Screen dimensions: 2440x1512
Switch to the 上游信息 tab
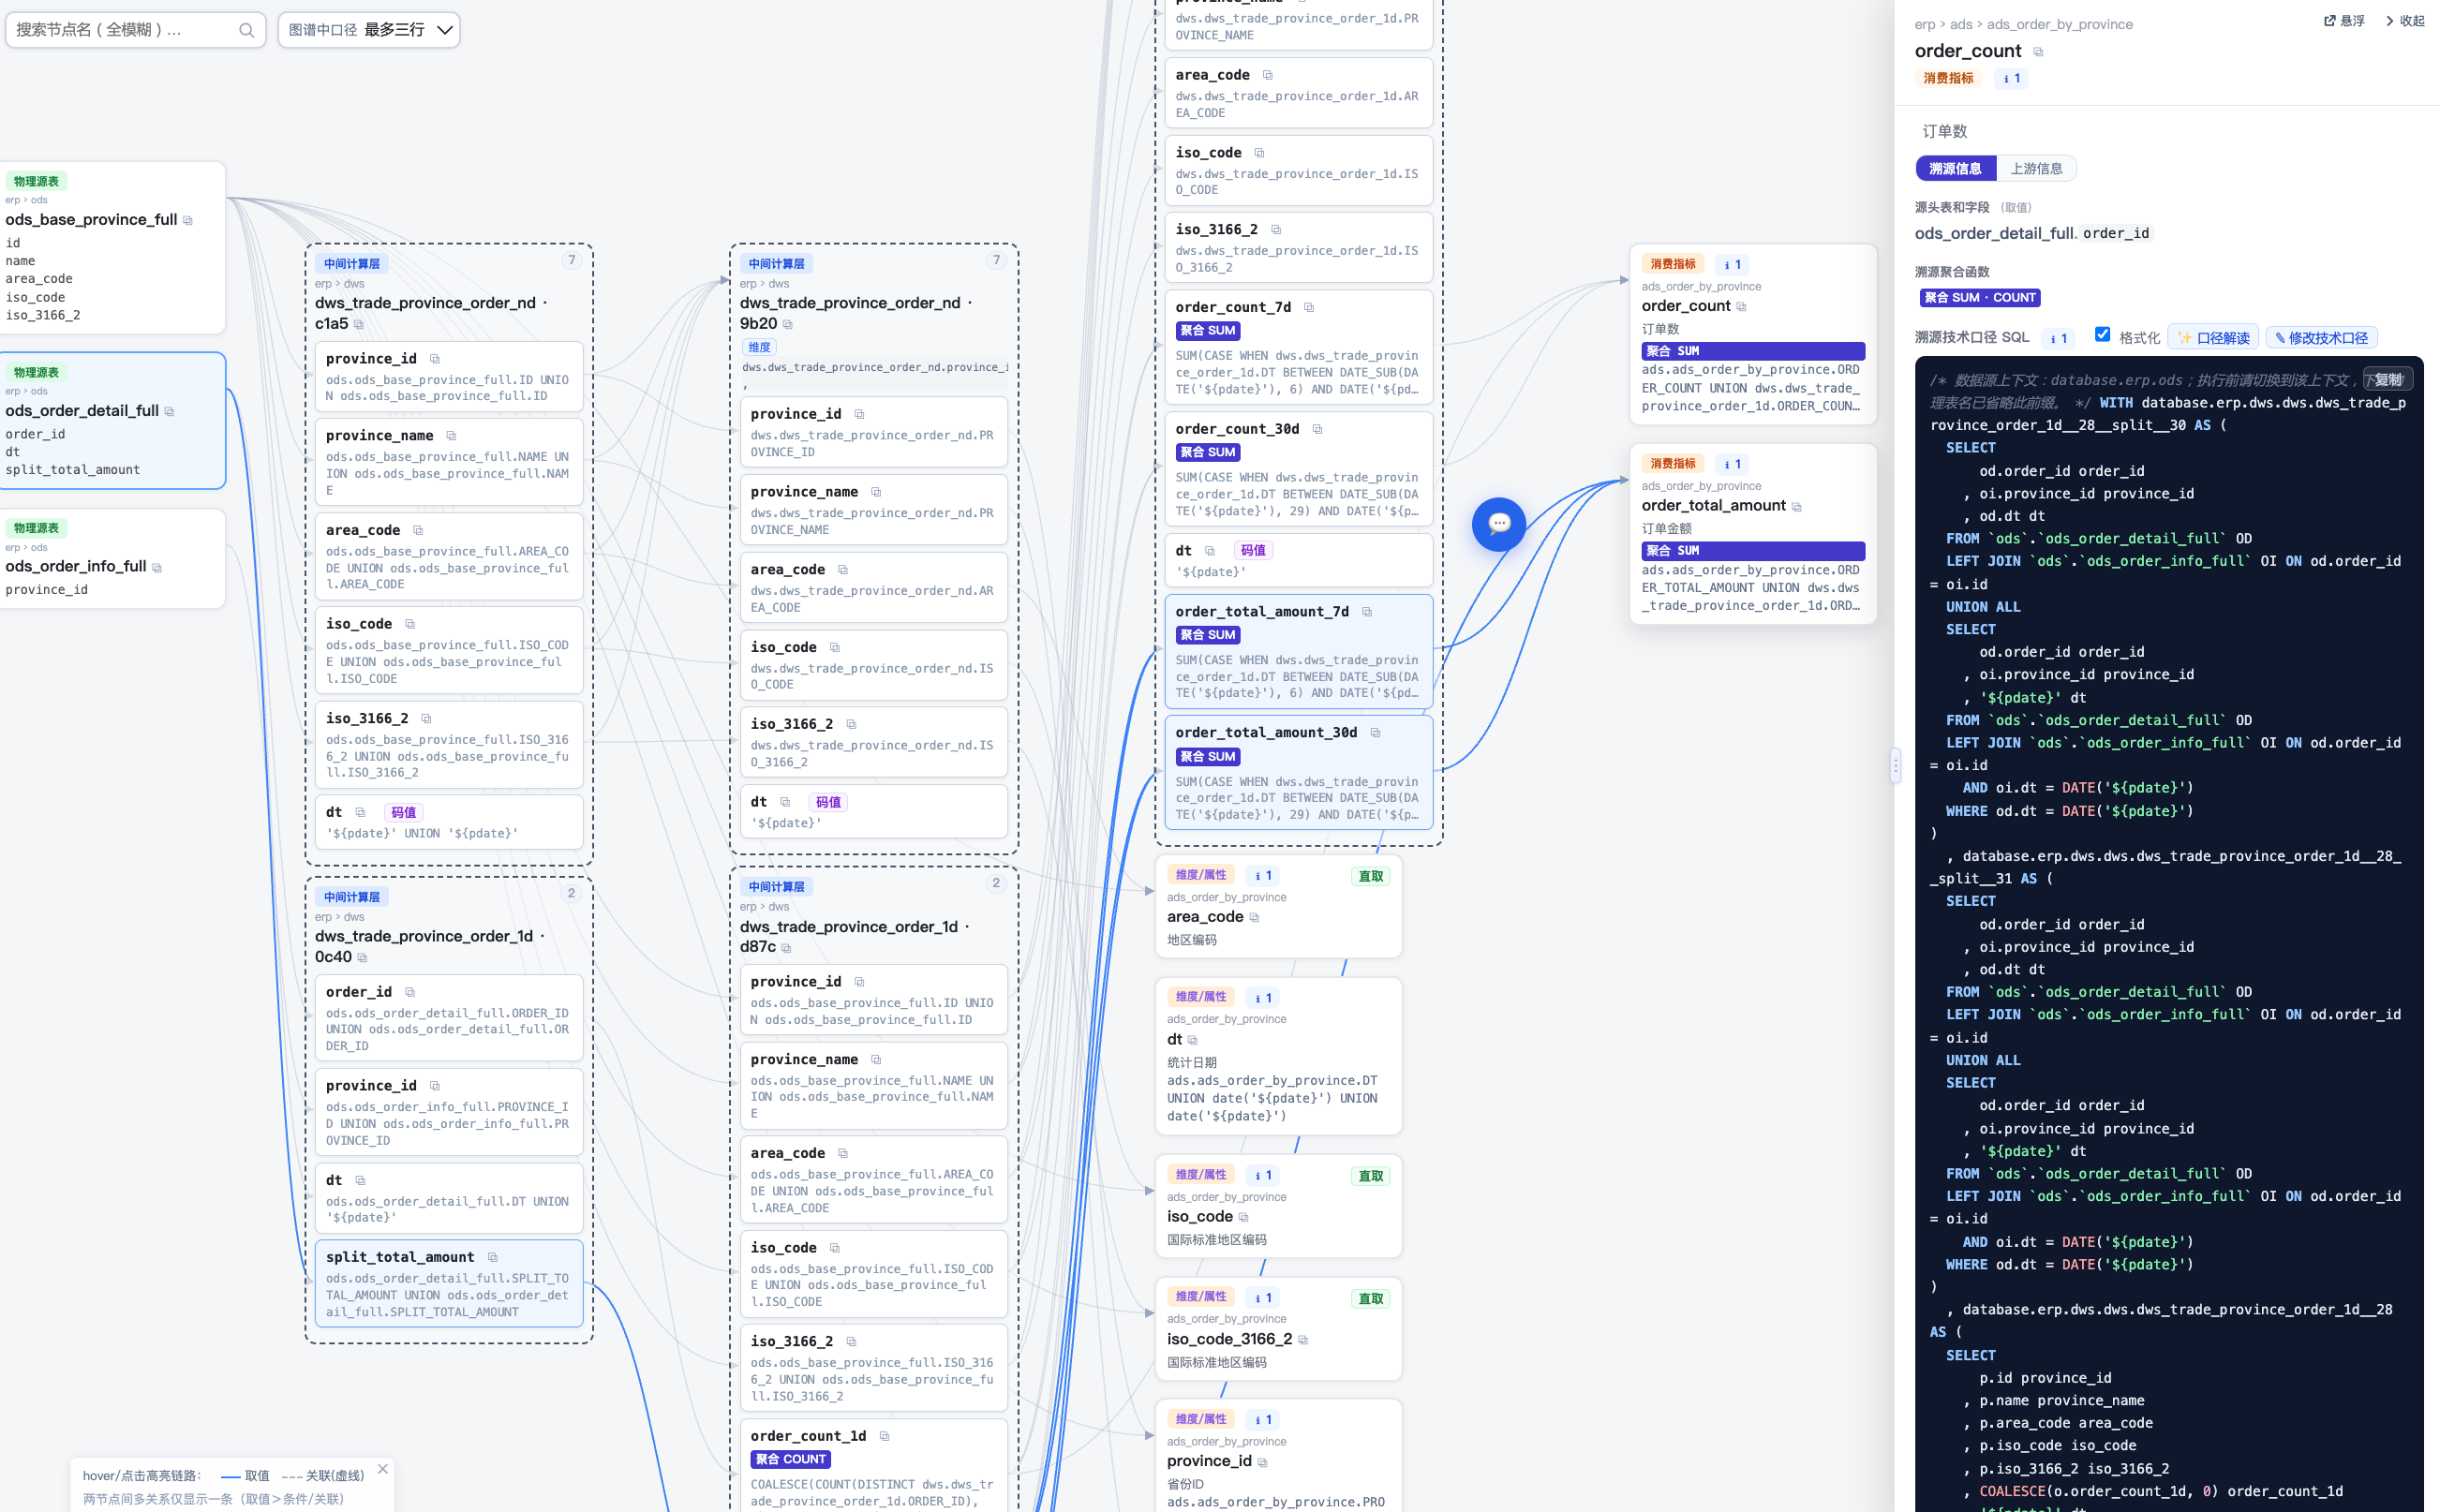2036,169
